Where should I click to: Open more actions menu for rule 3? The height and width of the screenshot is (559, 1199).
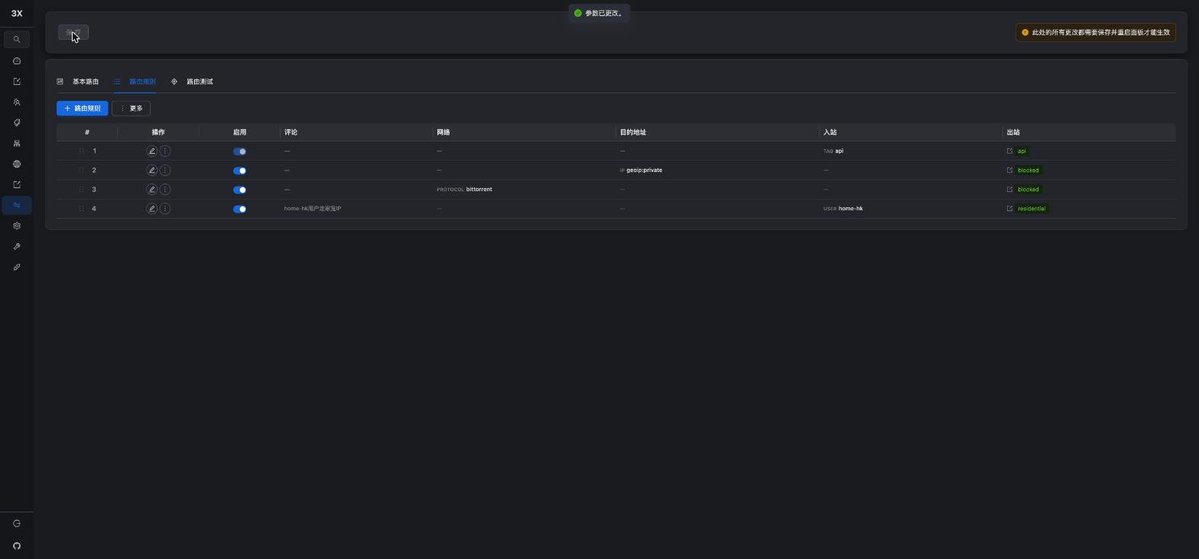165,190
